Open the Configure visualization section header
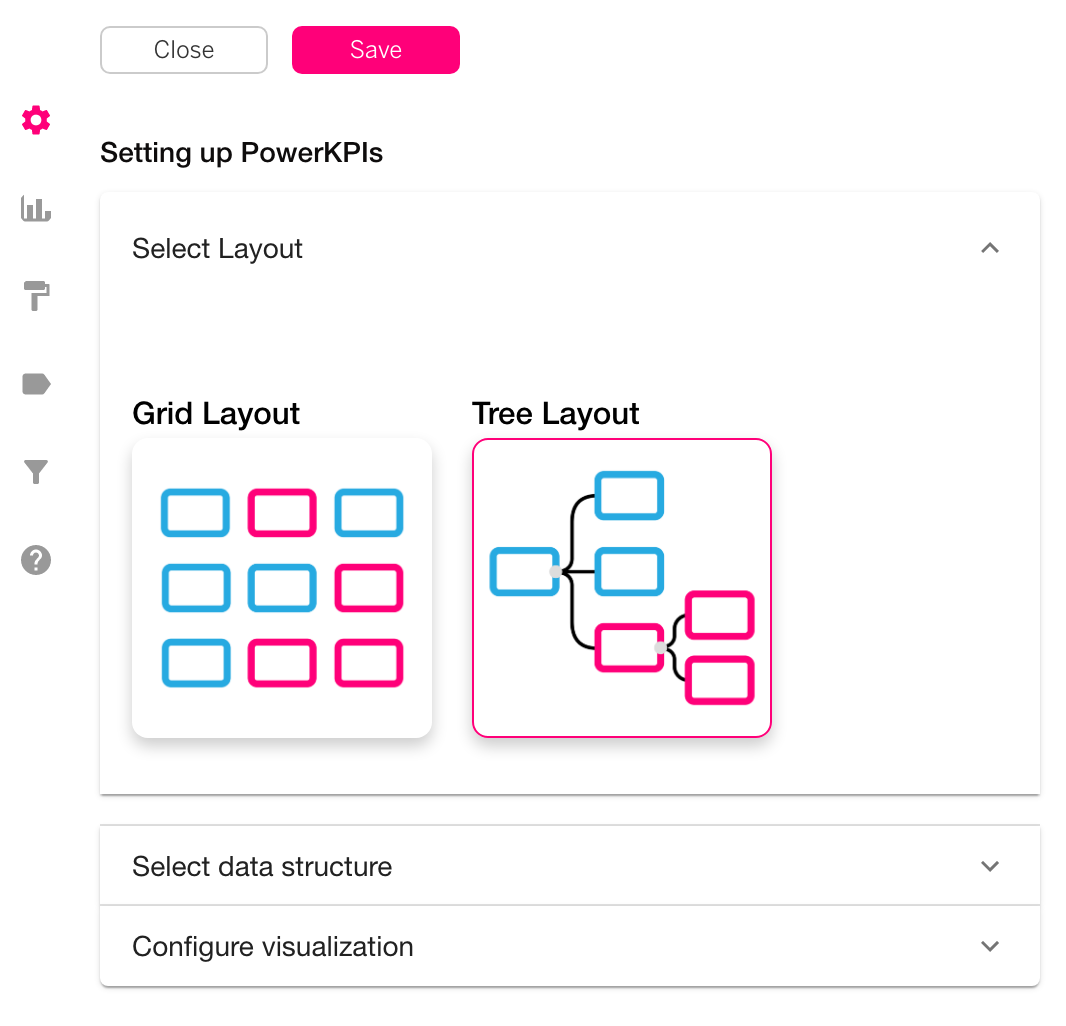The width and height of the screenshot is (1066, 1026). point(570,946)
